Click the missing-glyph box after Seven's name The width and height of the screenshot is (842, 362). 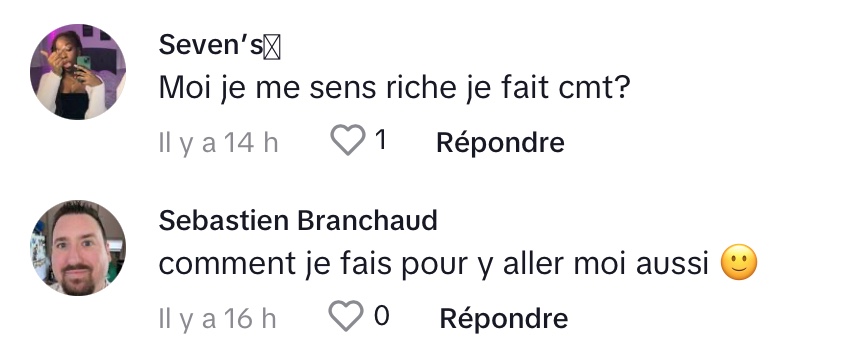point(272,48)
